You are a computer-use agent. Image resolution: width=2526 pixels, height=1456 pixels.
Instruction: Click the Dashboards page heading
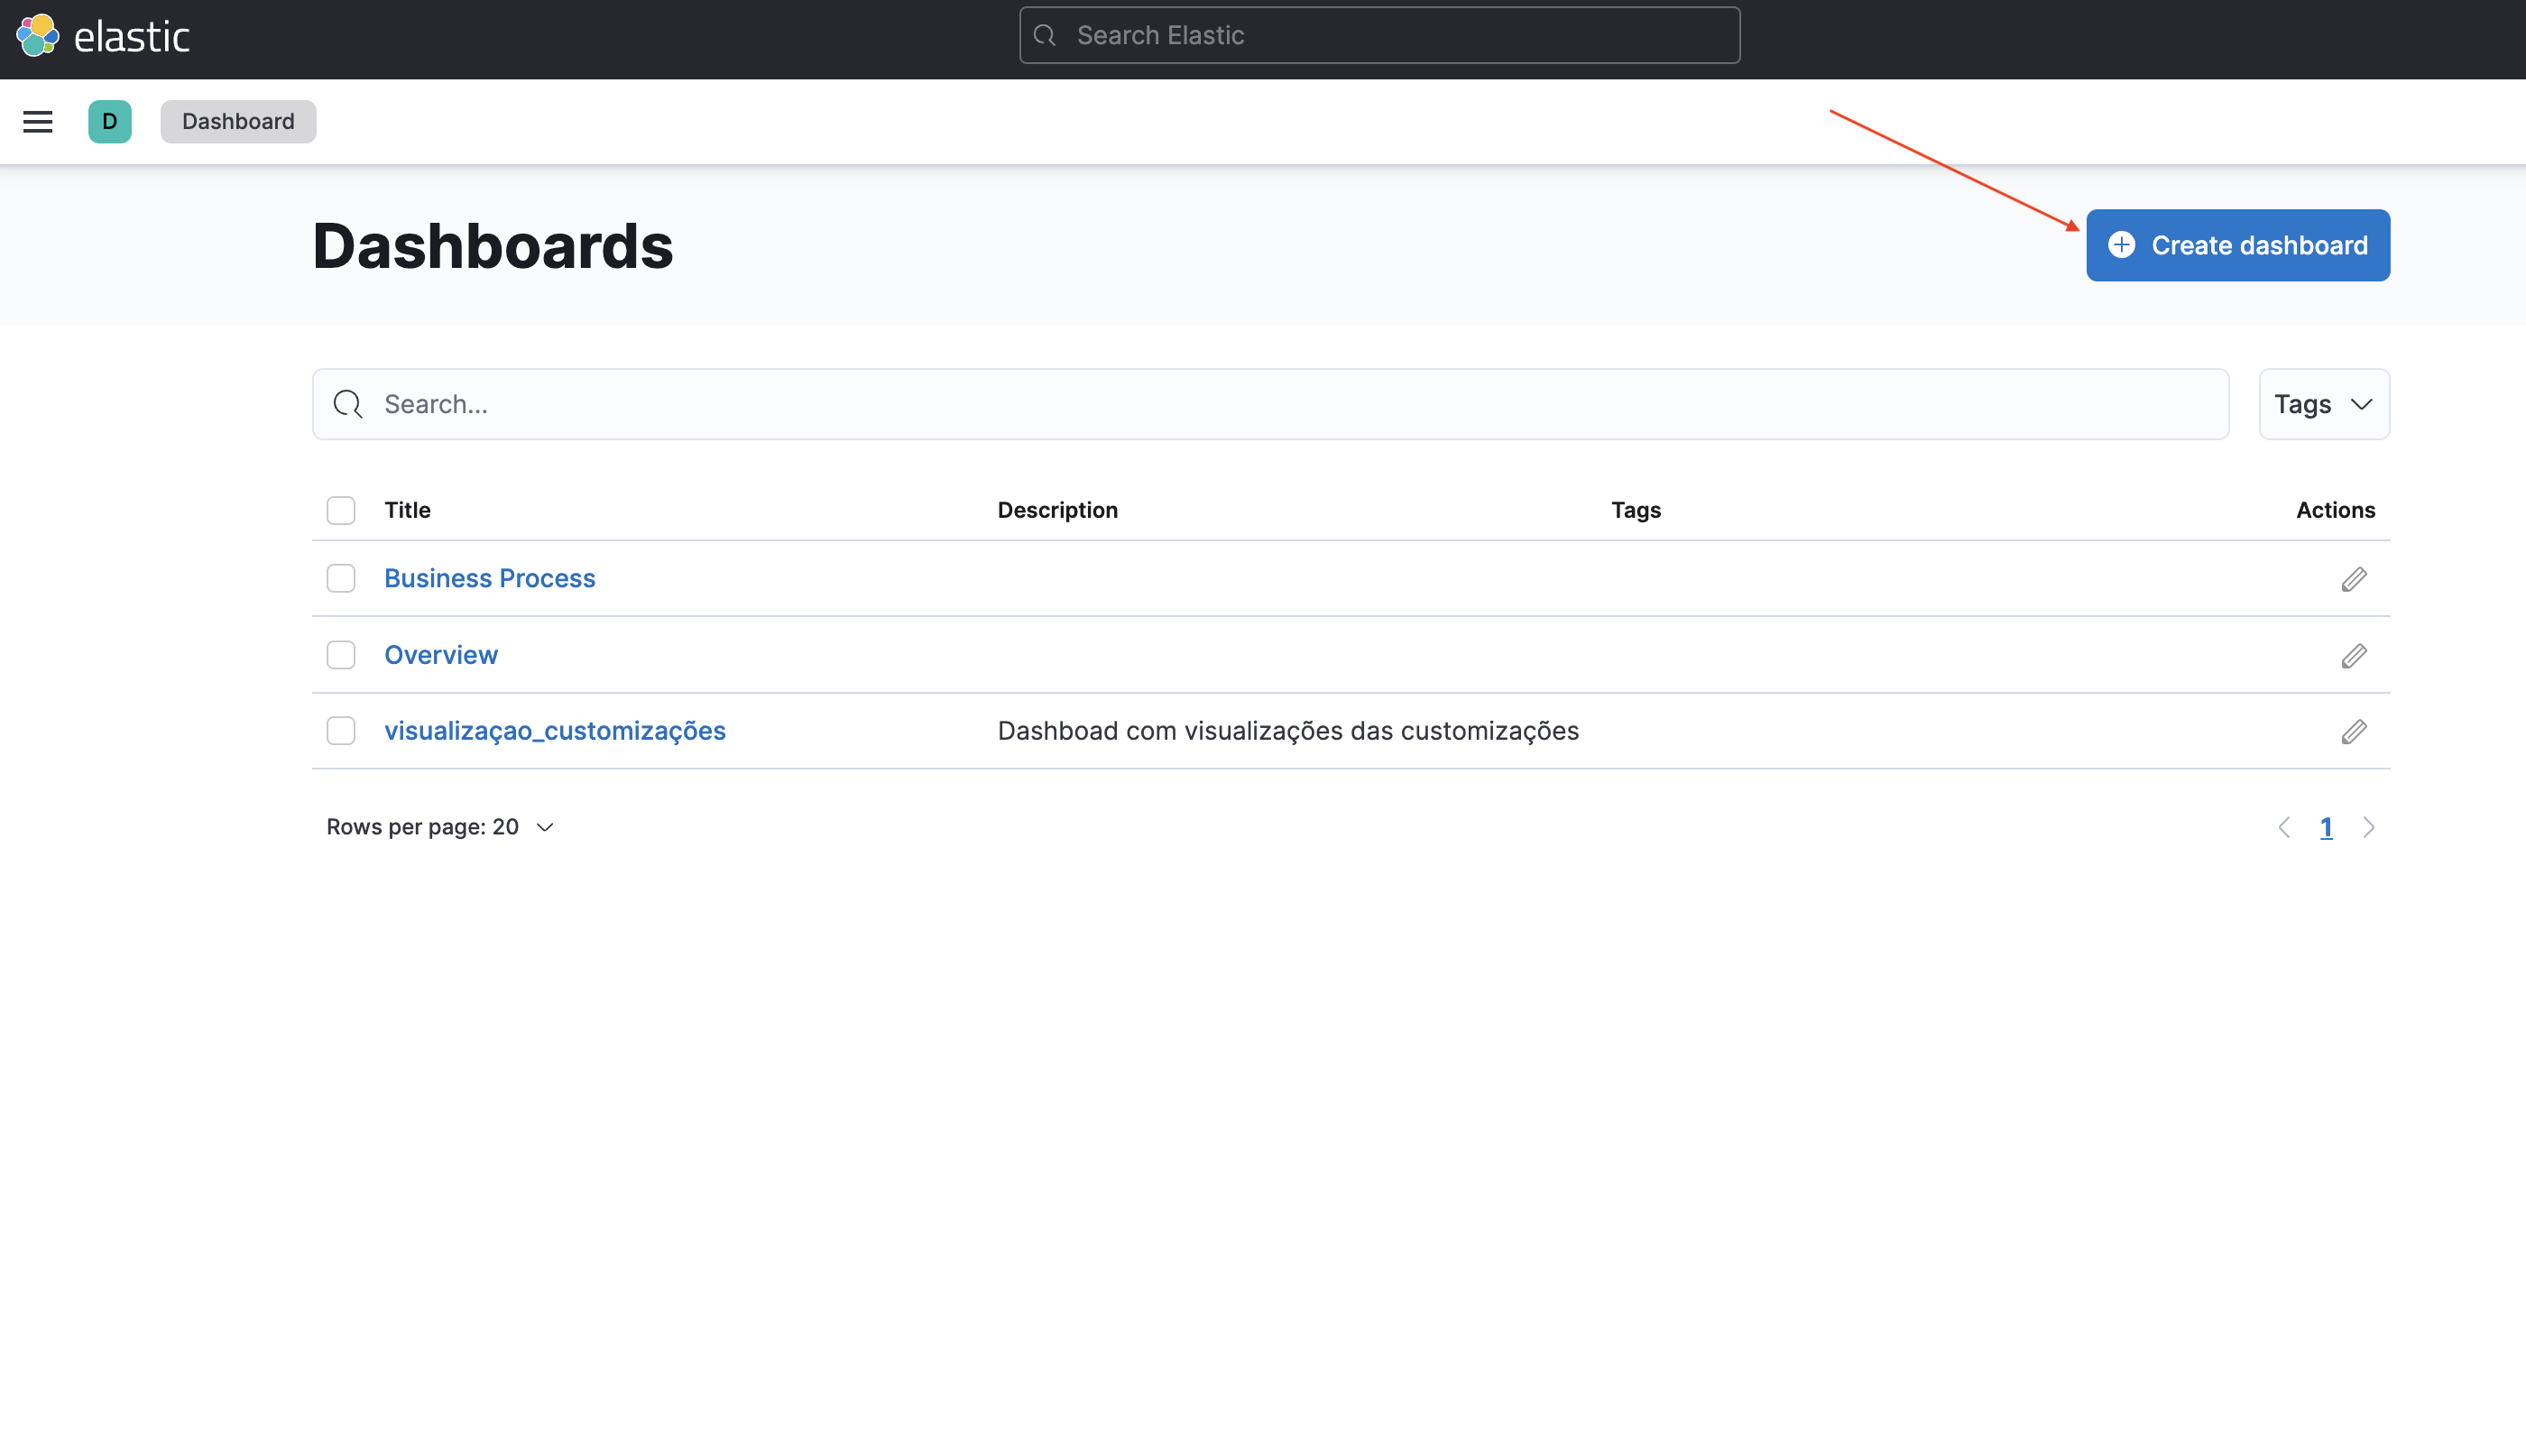(x=493, y=245)
